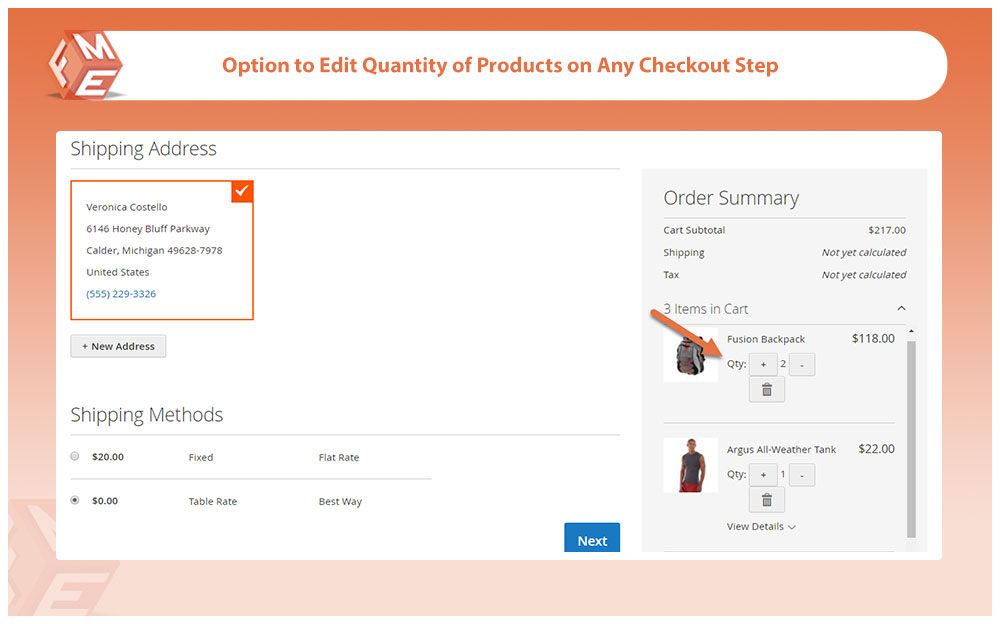Add a new address with + New Address
Screen dimensions: 1000x624
tap(118, 346)
